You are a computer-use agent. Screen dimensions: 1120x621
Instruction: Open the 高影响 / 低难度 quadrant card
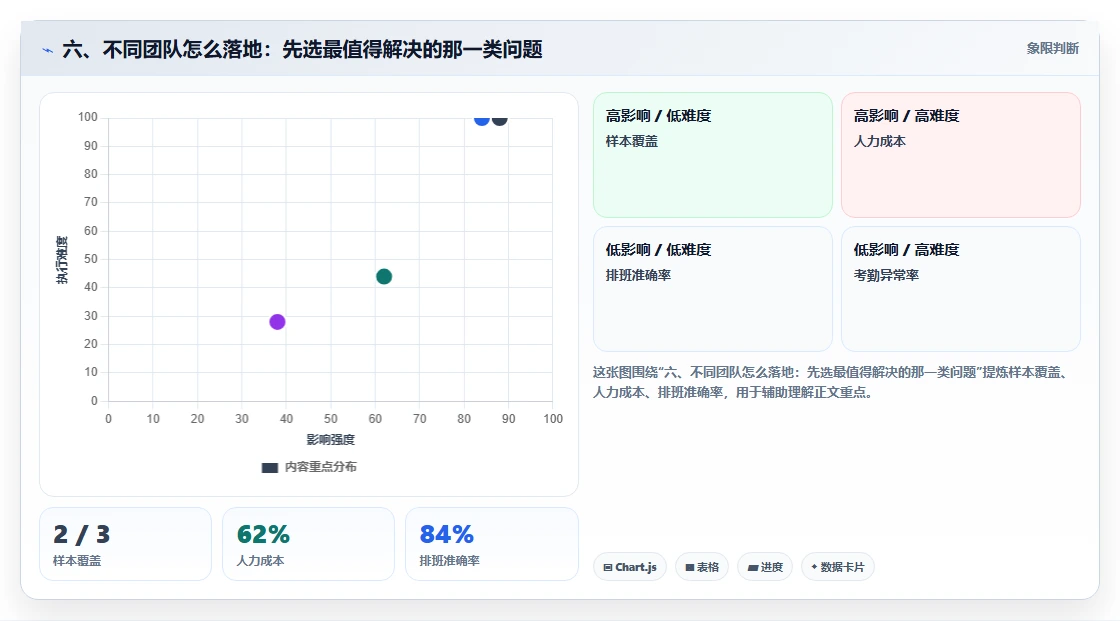[713, 154]
